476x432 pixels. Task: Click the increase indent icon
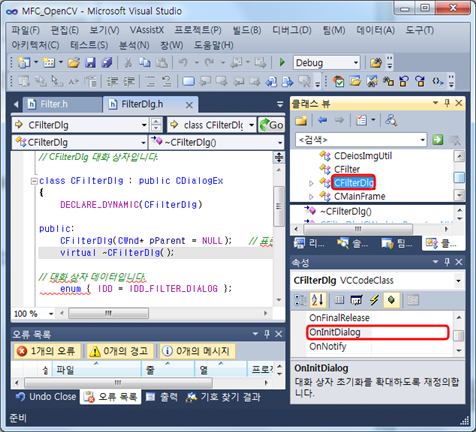click(x=129, y=81)
